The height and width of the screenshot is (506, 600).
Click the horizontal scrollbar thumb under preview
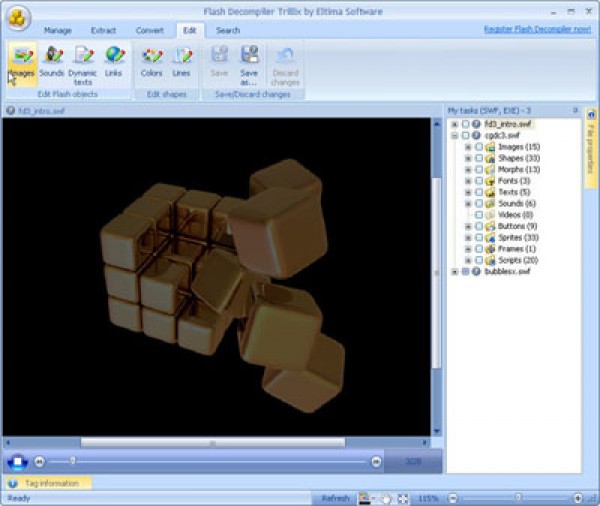[213, 443]
